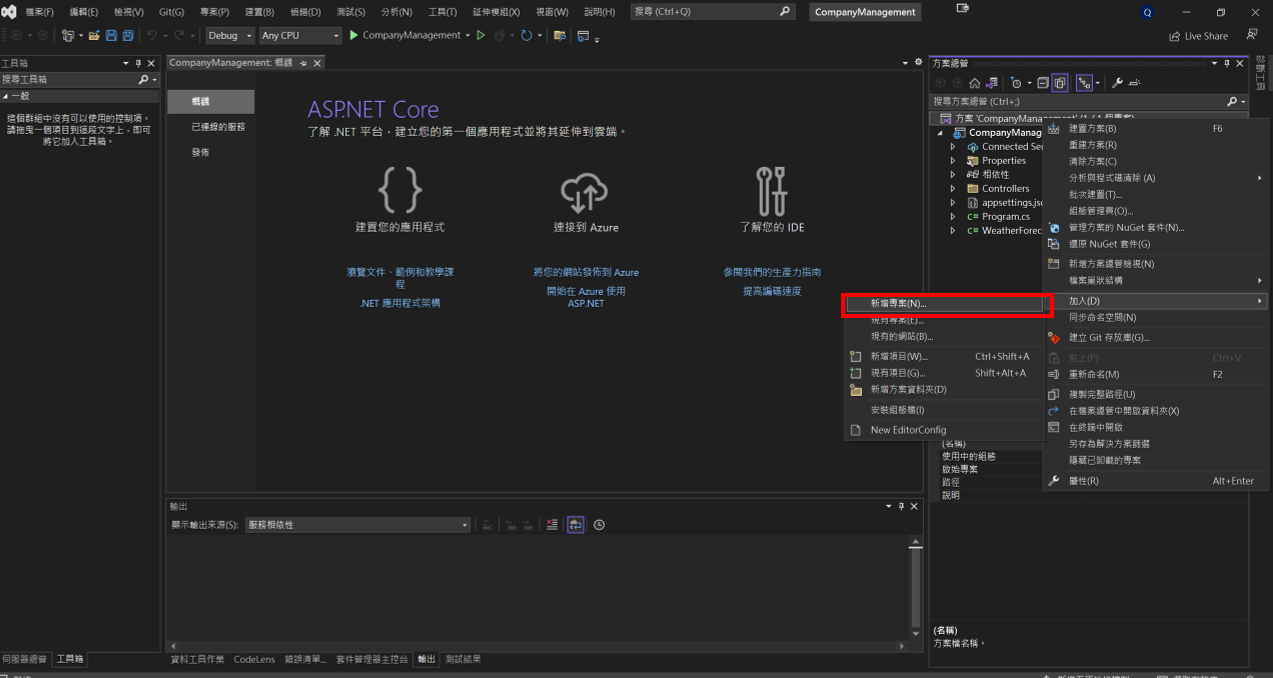
Task: Open the Git(G) menu
Action: [x=172, y=12]
